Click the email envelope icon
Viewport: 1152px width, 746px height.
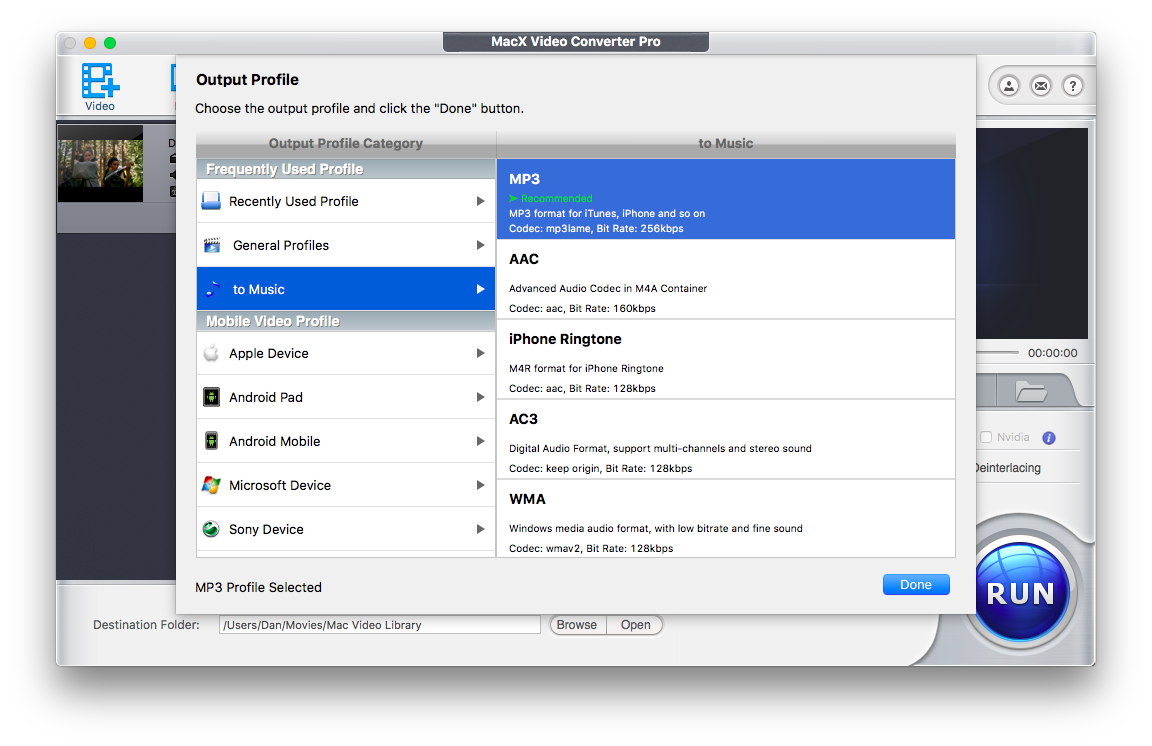[1040, 86]
